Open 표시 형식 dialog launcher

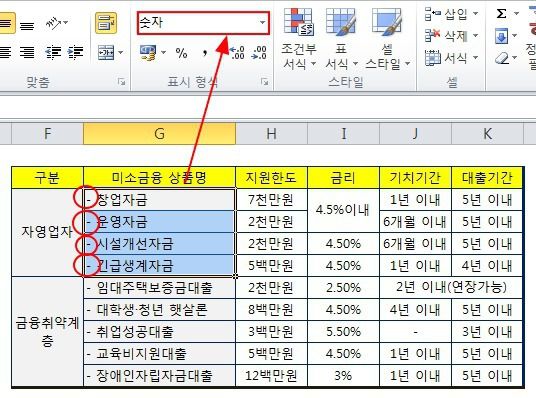[264, 81]
